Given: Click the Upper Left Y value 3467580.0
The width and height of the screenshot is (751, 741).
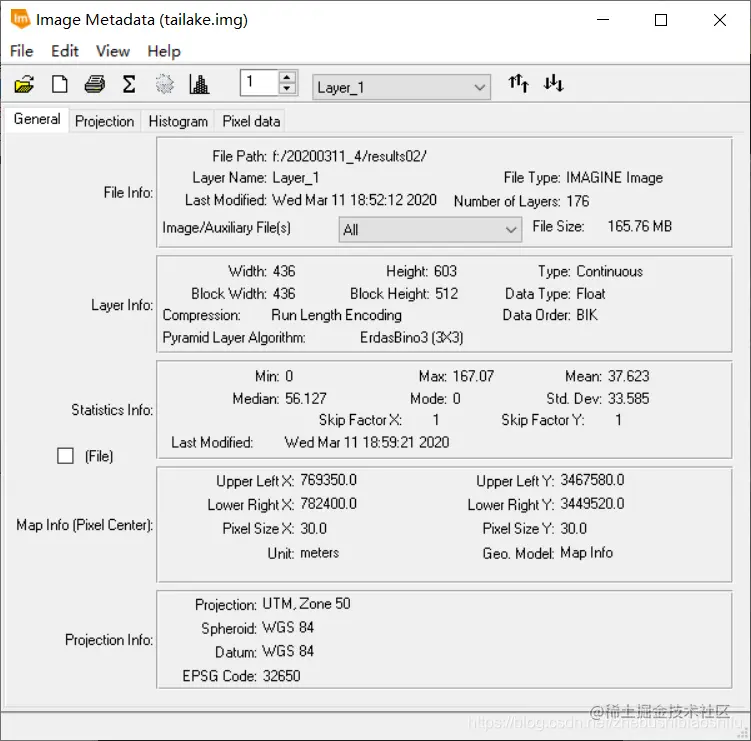Looking at the screenshot, I should click(592, 480).
